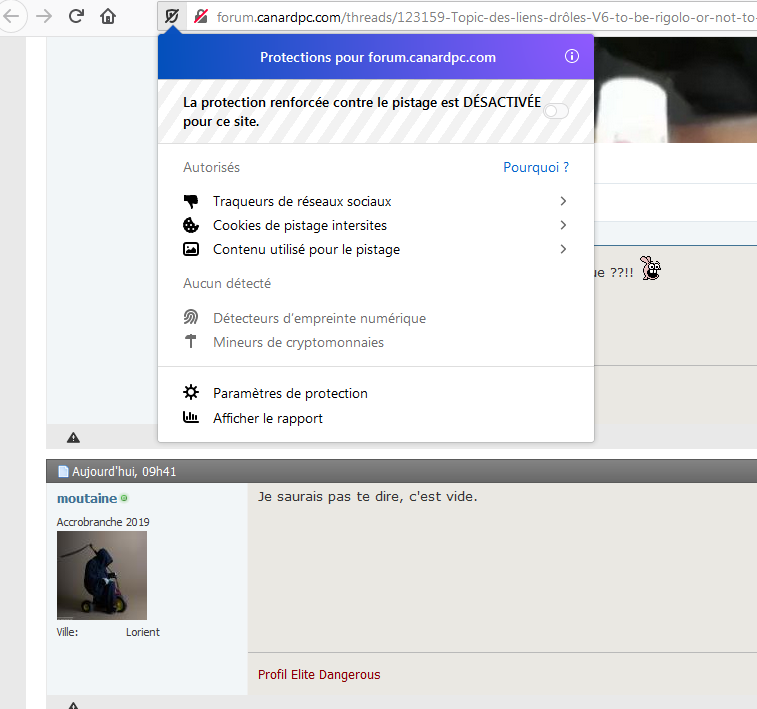
Task: Click the chart icon beside Afficher le rapport
Action: 191,418
